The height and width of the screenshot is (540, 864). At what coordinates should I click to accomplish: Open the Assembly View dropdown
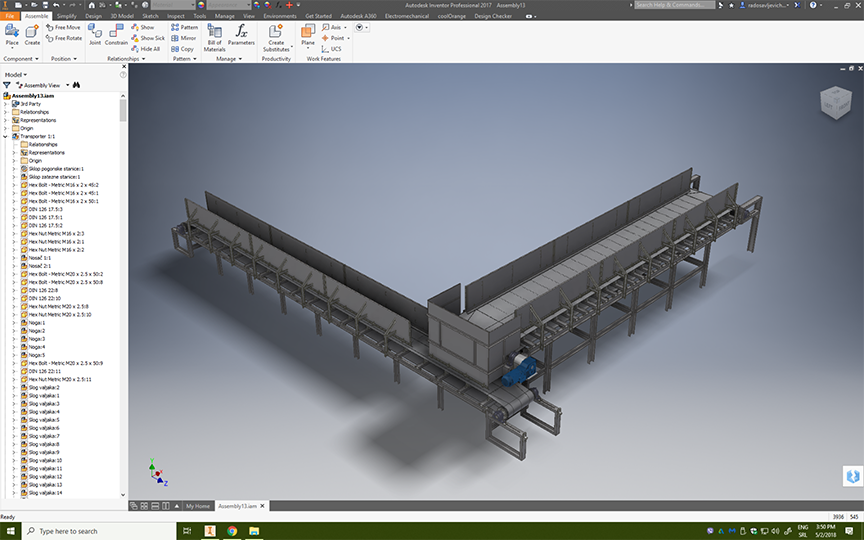pyautogui.click(x=44, y=85)
